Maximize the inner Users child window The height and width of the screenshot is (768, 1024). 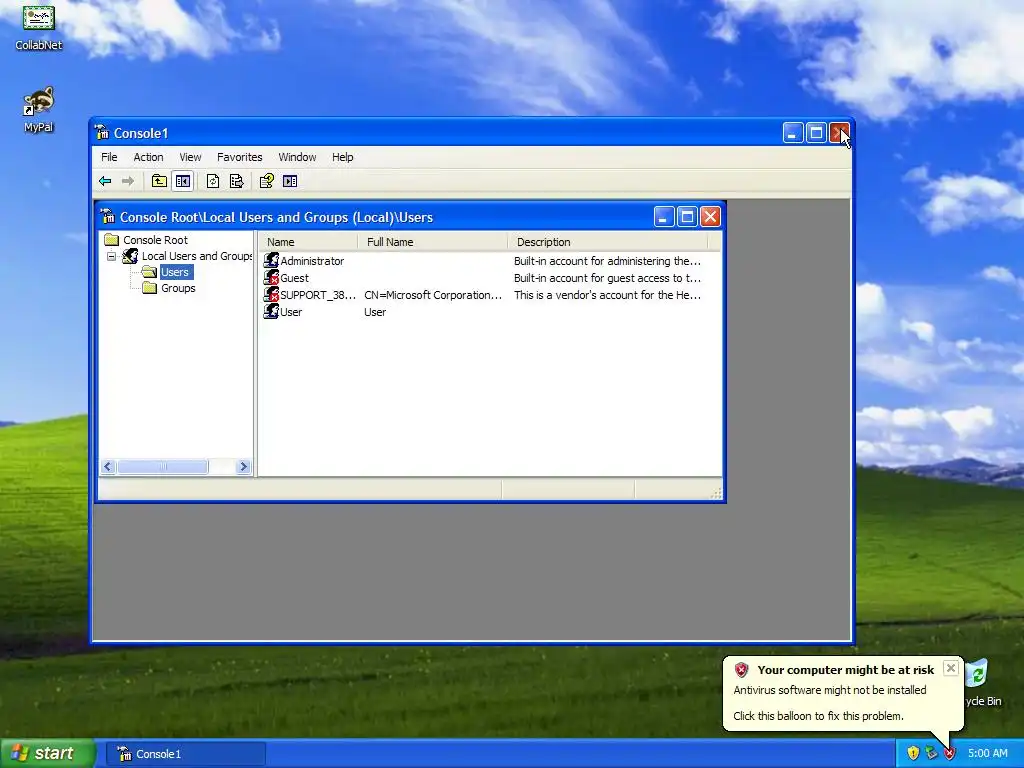point(687,217)
